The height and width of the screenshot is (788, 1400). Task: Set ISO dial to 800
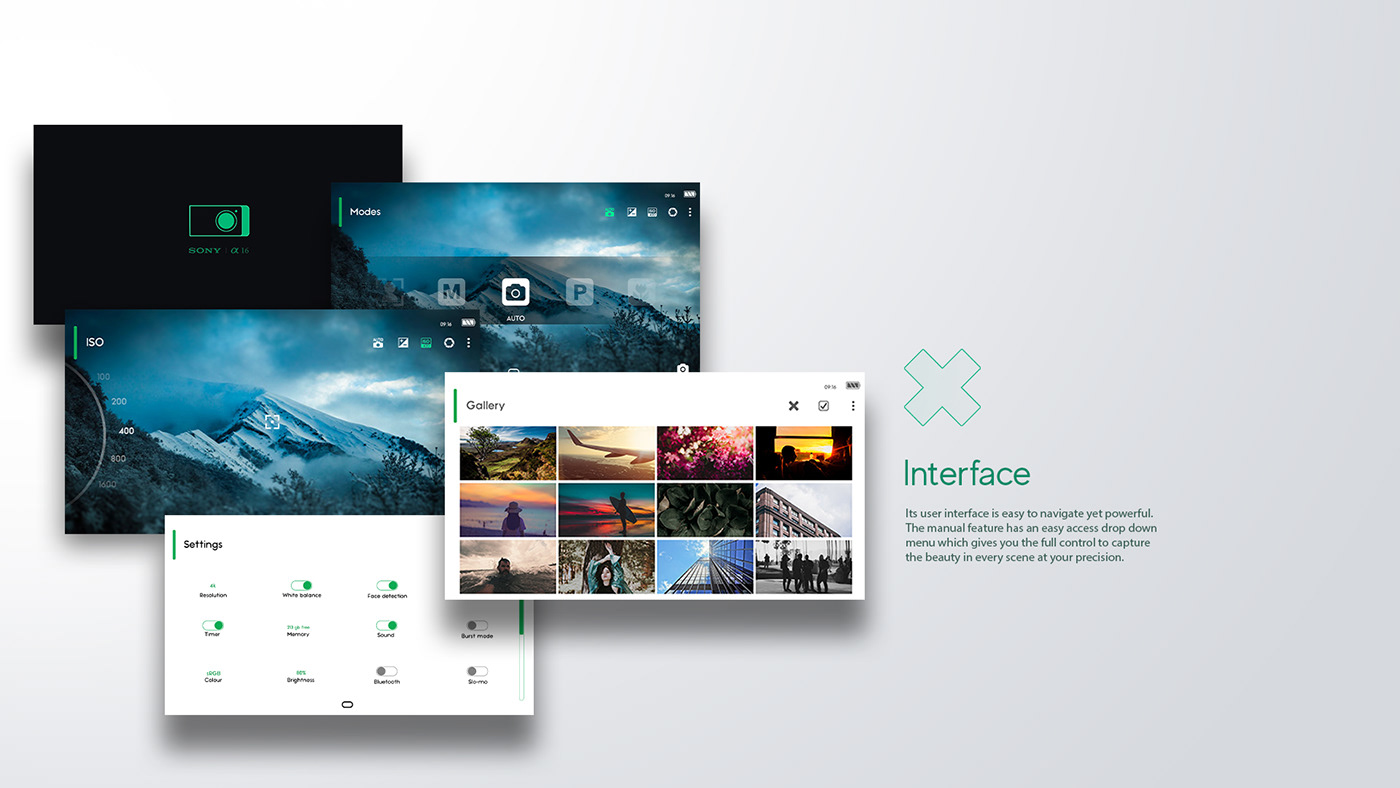(118, 459)
